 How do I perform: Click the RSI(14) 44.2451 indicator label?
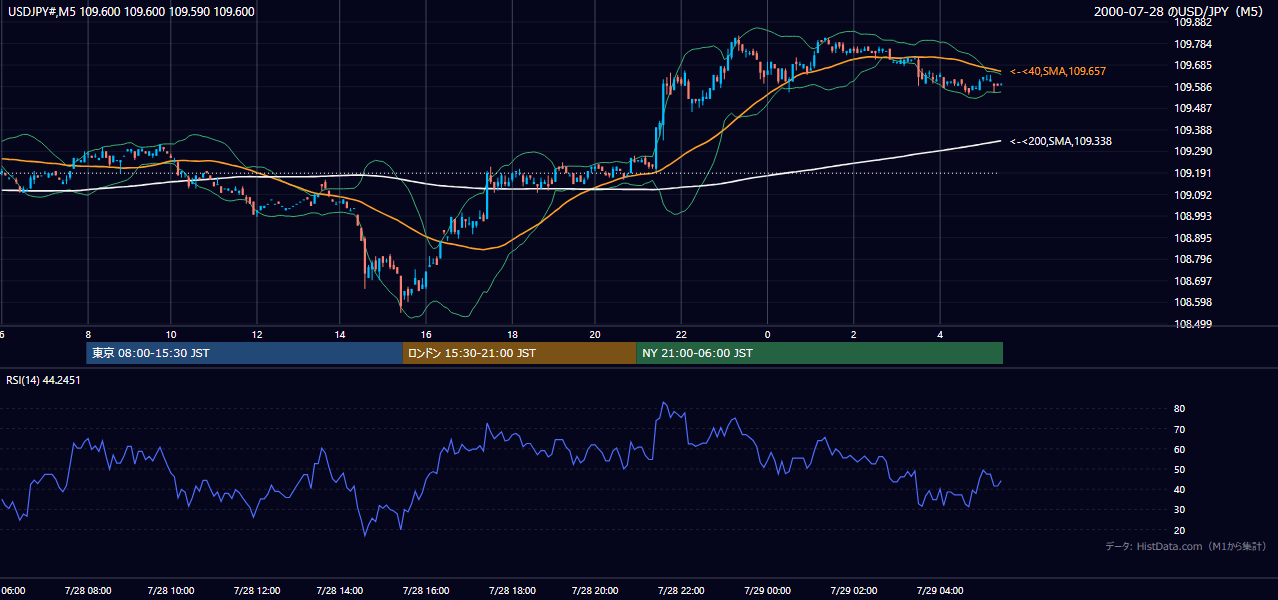pyautogui.click(x=43, y=380)
